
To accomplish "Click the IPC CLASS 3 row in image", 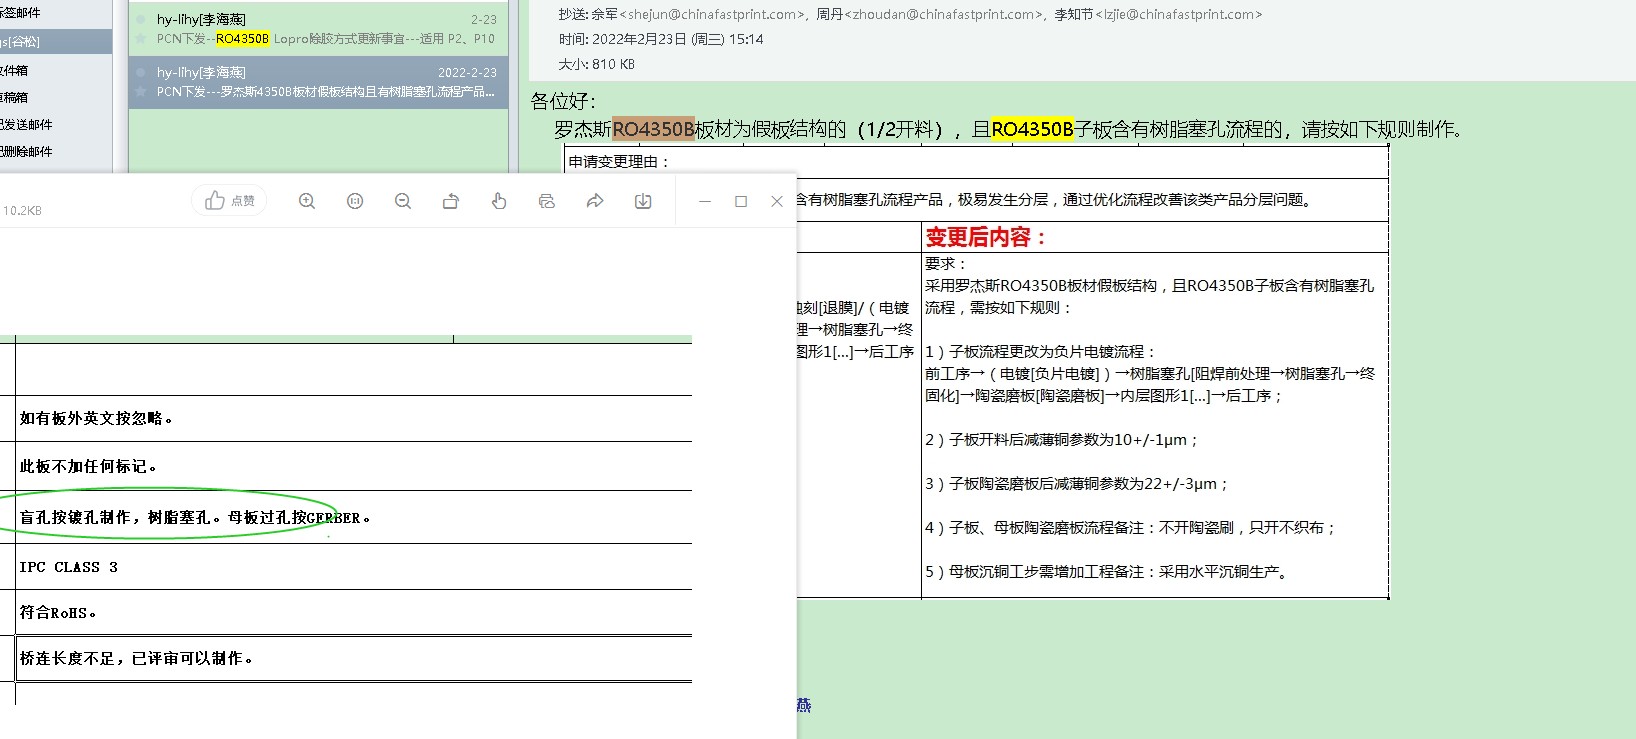I will click(353, 567).
